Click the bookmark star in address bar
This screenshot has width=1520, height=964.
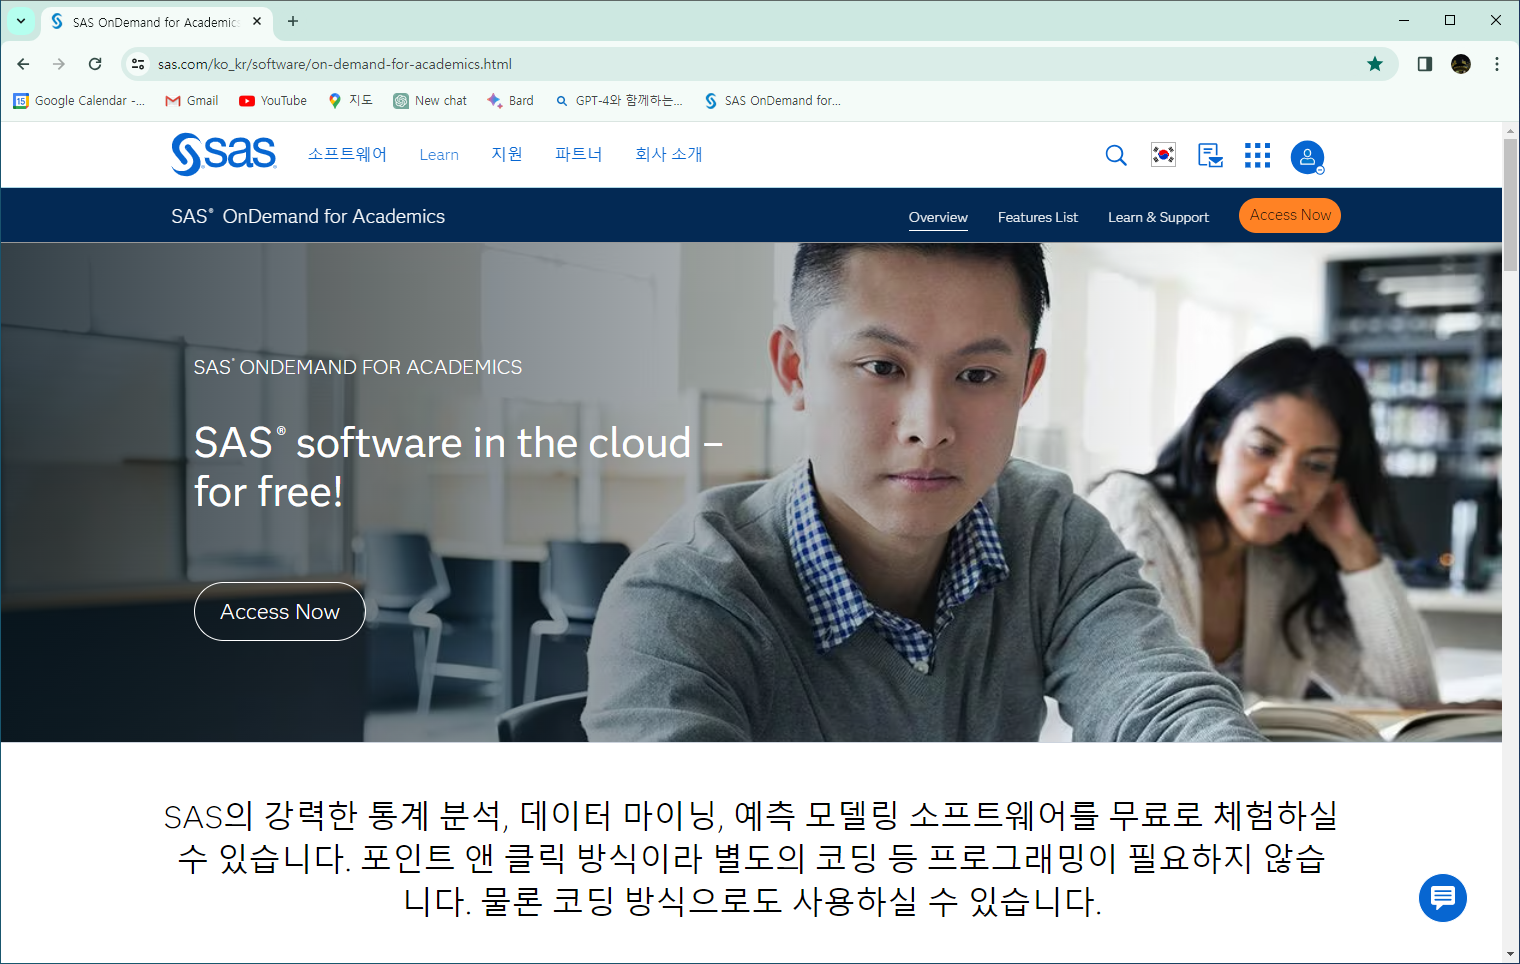(1375, 64)
